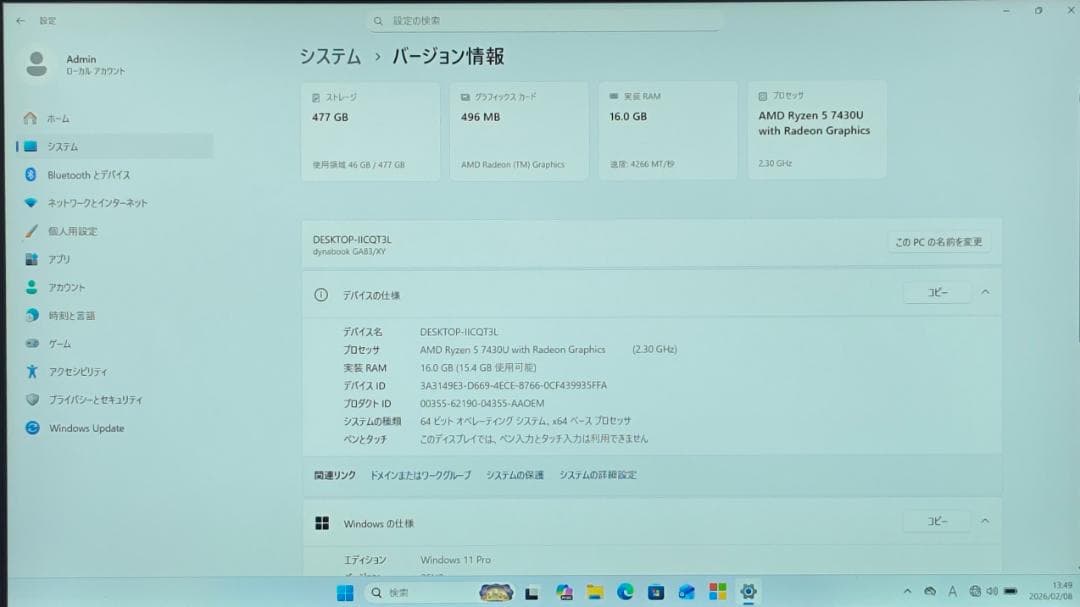Click the volume icon in the system tray
Image resolution: width=1080 pixels, height=607 pixels.
[x=993, y=592]
